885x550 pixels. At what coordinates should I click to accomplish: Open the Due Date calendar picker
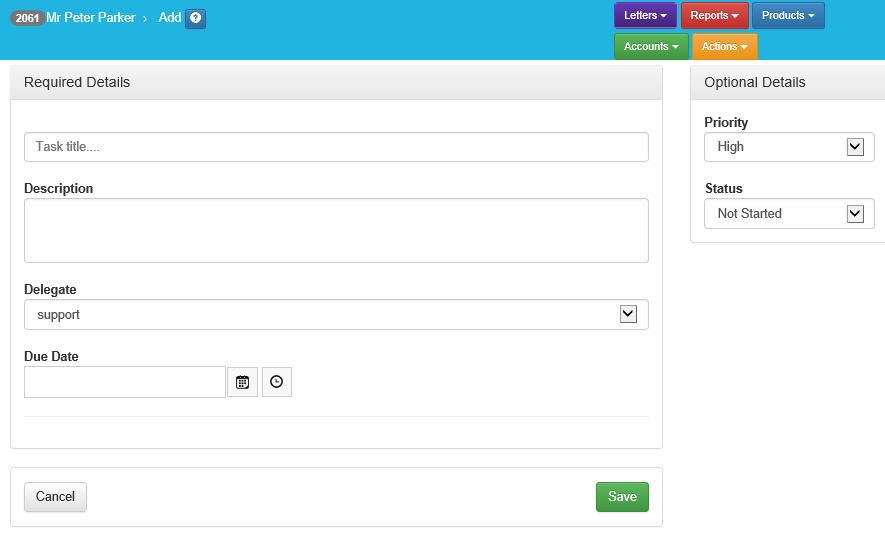click(242, 382)
